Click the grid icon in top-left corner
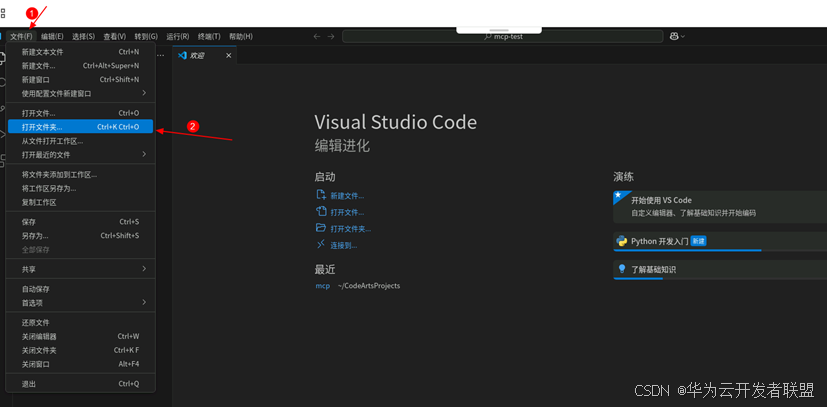Image resolution: width=827 pixels, height=407 pixels. tap(3, 13)
